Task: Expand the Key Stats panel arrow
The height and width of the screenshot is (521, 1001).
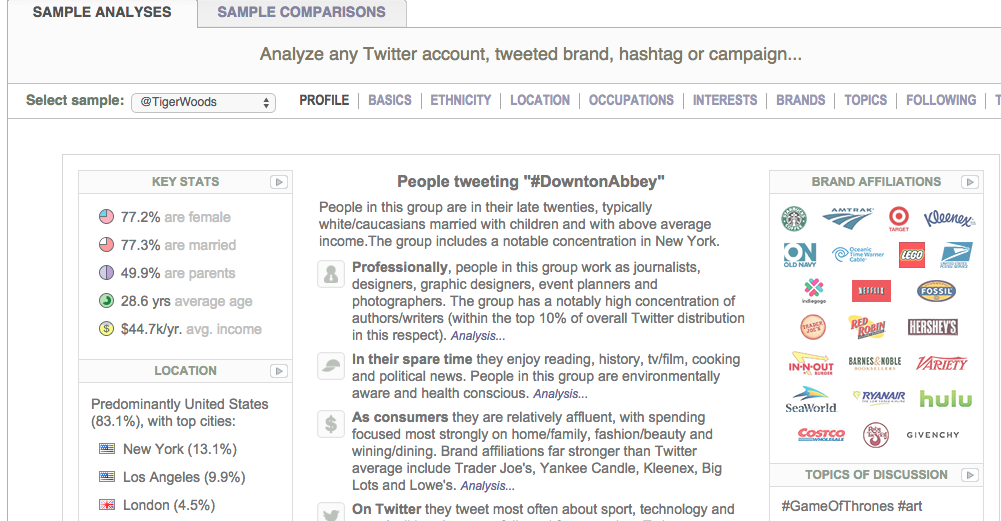Action: [x=279, y=182]
